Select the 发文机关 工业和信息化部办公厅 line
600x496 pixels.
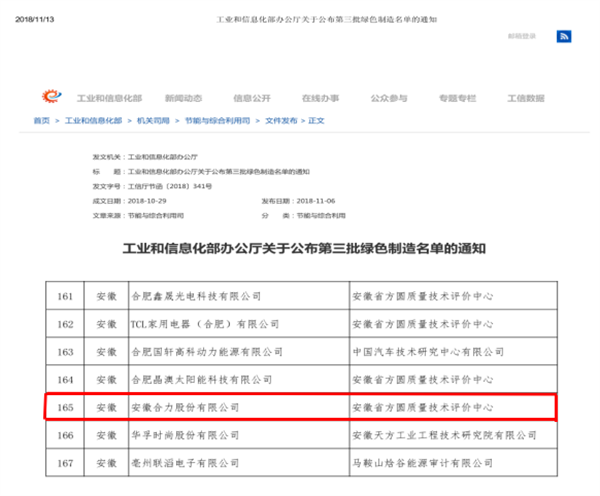click(x=145, y=157)
